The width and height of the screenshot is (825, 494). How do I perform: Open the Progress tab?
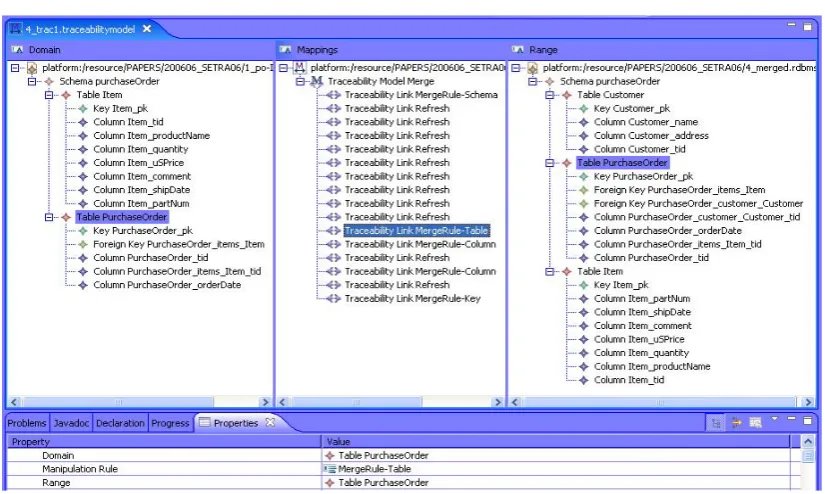(170, 423)
